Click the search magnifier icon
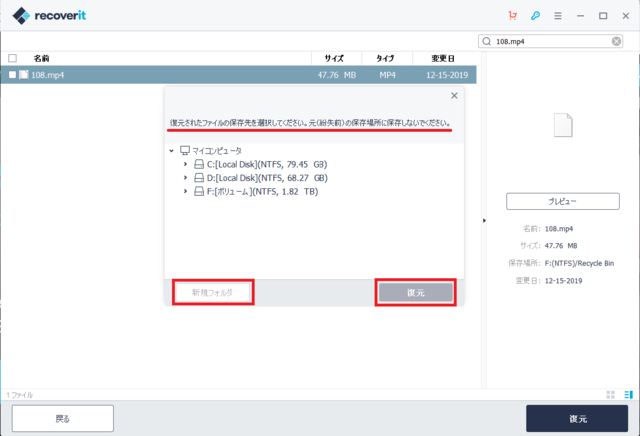The image size is (640, 436). (x=487, y=41)
